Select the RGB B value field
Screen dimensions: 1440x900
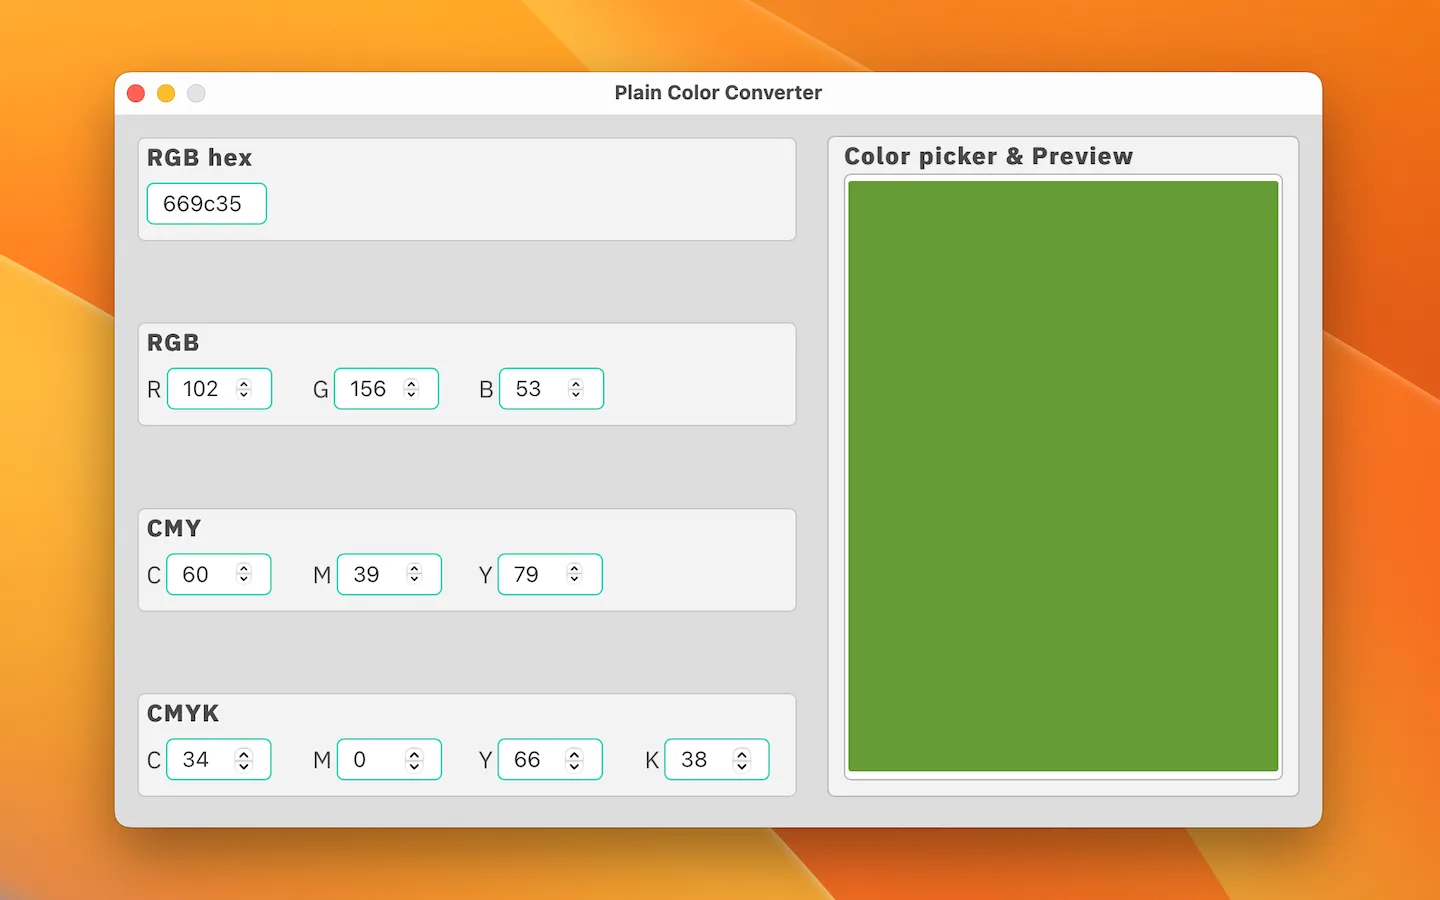pos(551,389)
